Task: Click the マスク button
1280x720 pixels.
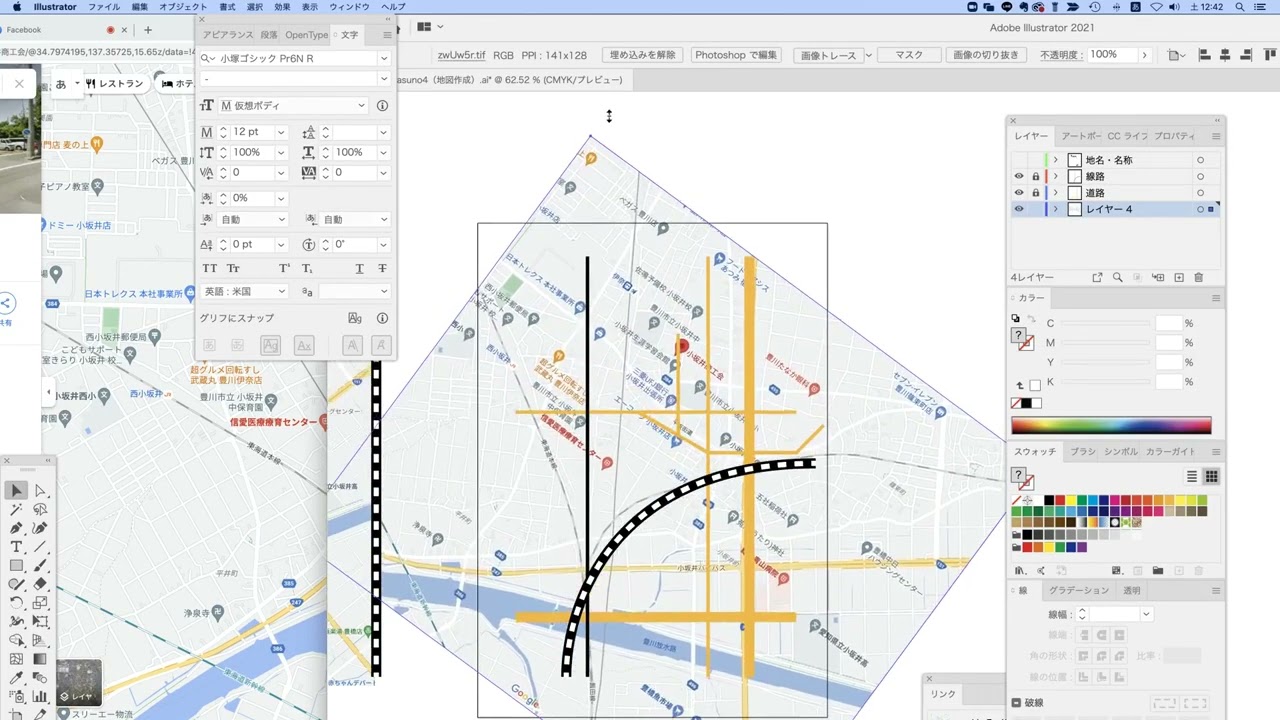Action: coord(909,55)
